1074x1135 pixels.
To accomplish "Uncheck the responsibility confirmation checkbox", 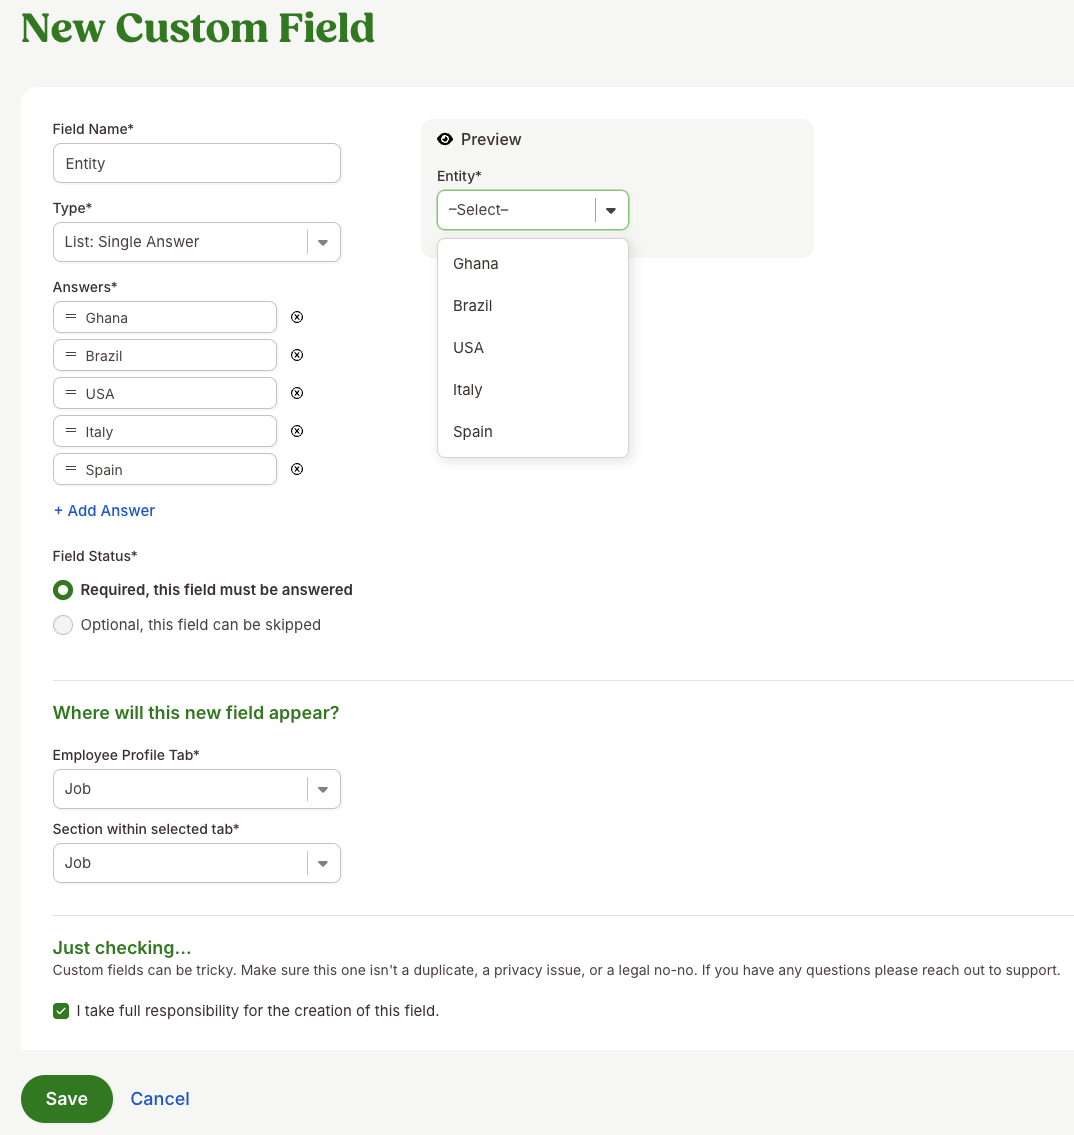I will [x=61, y=1011].
